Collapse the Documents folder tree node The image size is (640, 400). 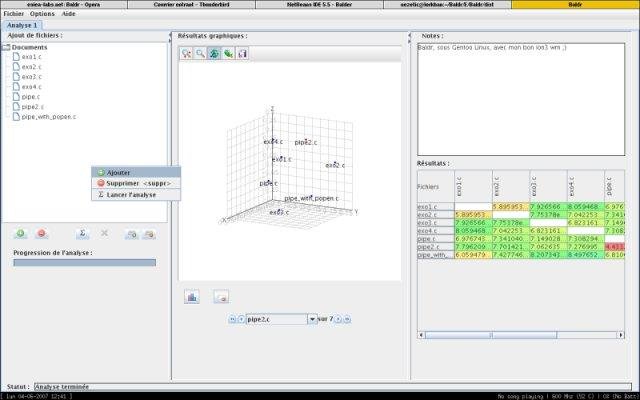6,47
